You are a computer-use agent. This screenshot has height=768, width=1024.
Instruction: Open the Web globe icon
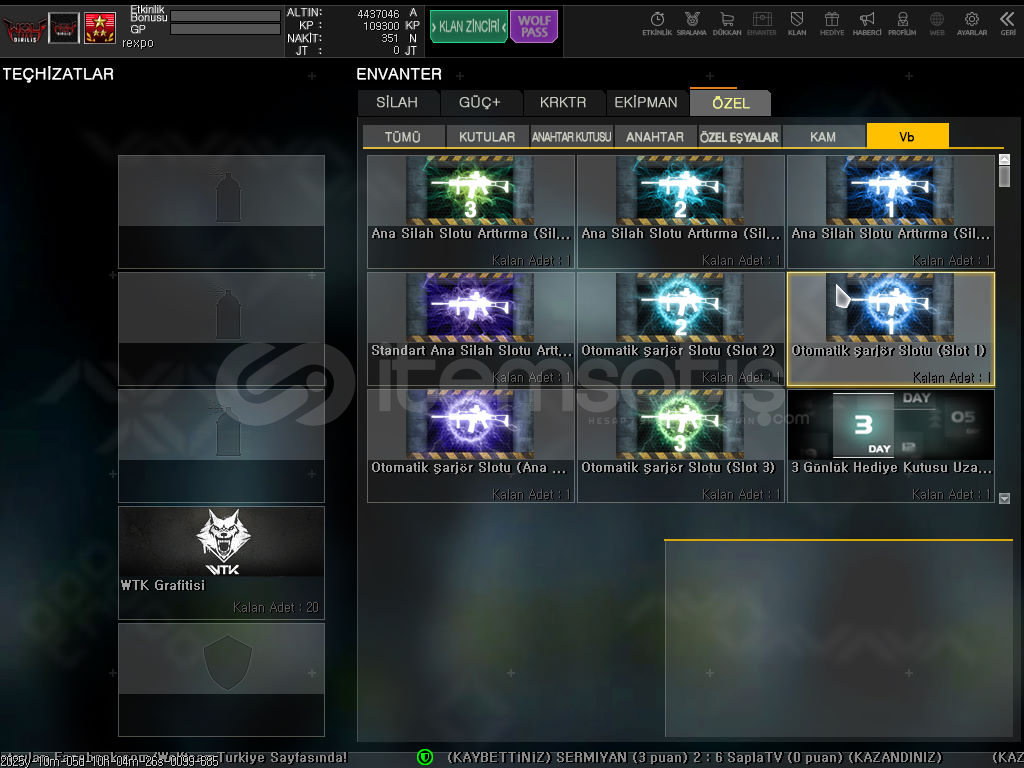[x=936, y=24]
